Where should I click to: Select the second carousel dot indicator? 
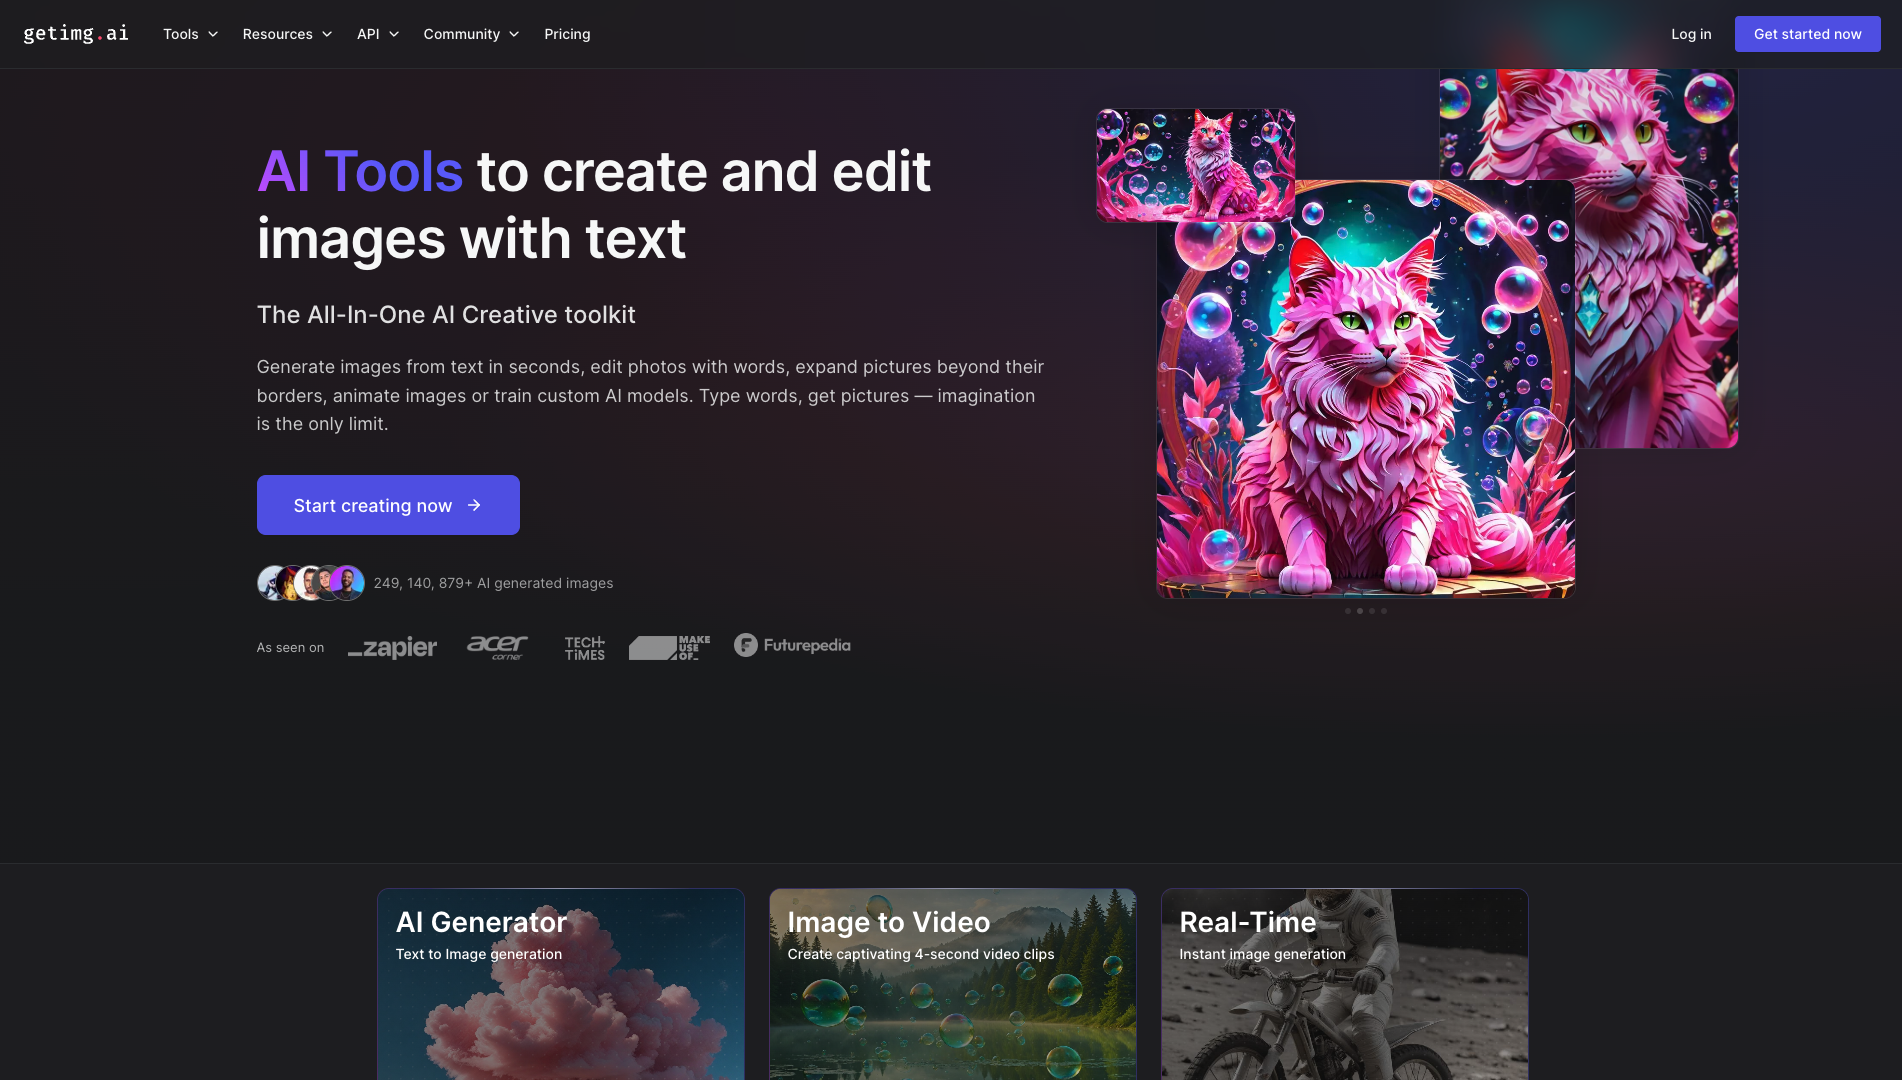point(1360,611)
